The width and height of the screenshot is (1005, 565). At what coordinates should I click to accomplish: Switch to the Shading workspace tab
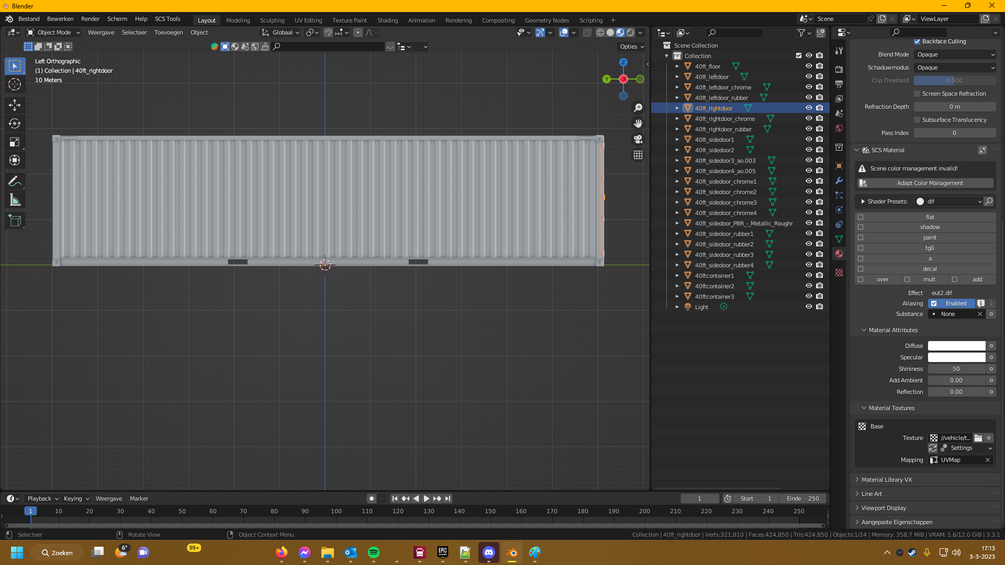click(x=387, y=20)
